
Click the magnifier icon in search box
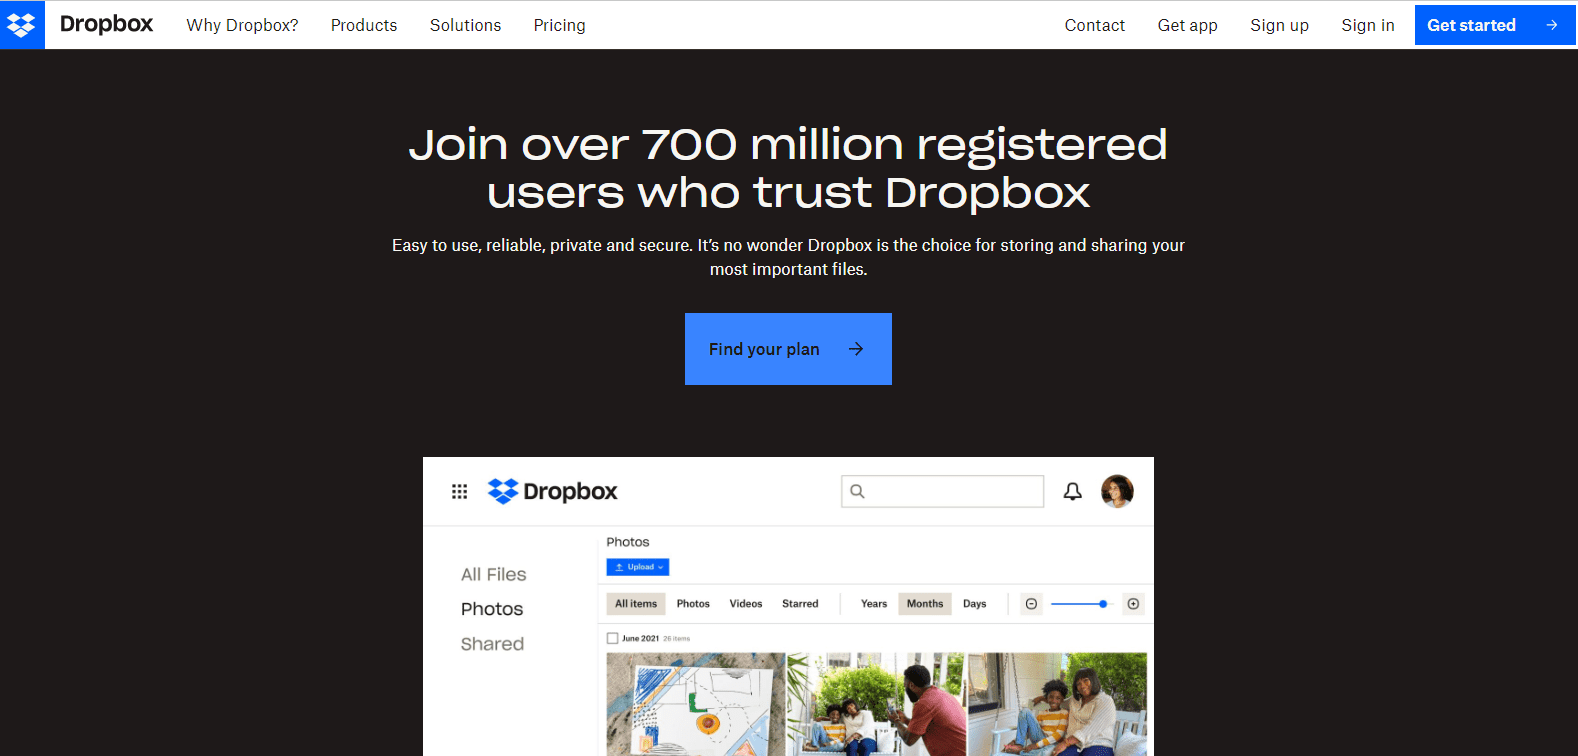coord(857,491)
